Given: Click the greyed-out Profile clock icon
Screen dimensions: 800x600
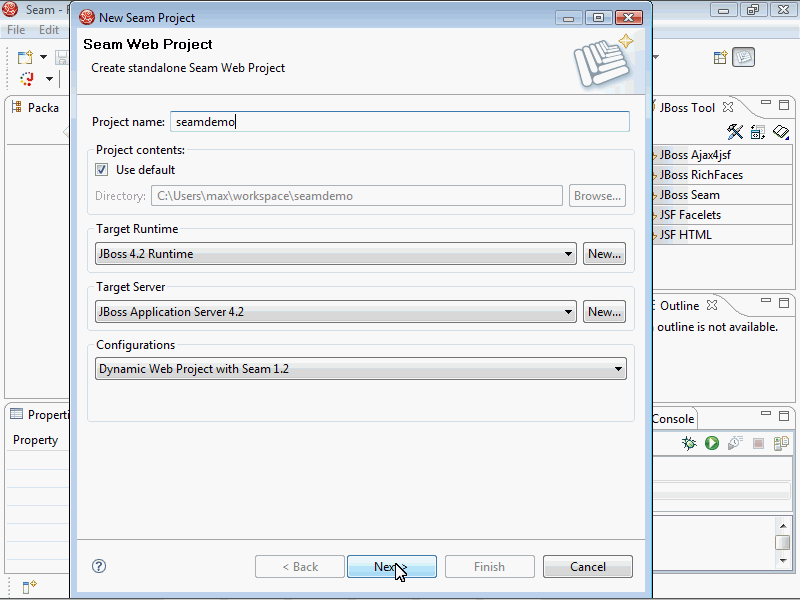Looking at the screenshot, I should pos(735,443).
